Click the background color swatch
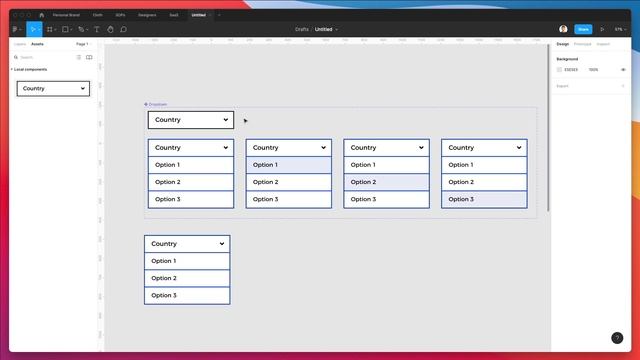This screenshot has height=360, width=640. pyautogui.click(x=559, y=70)
